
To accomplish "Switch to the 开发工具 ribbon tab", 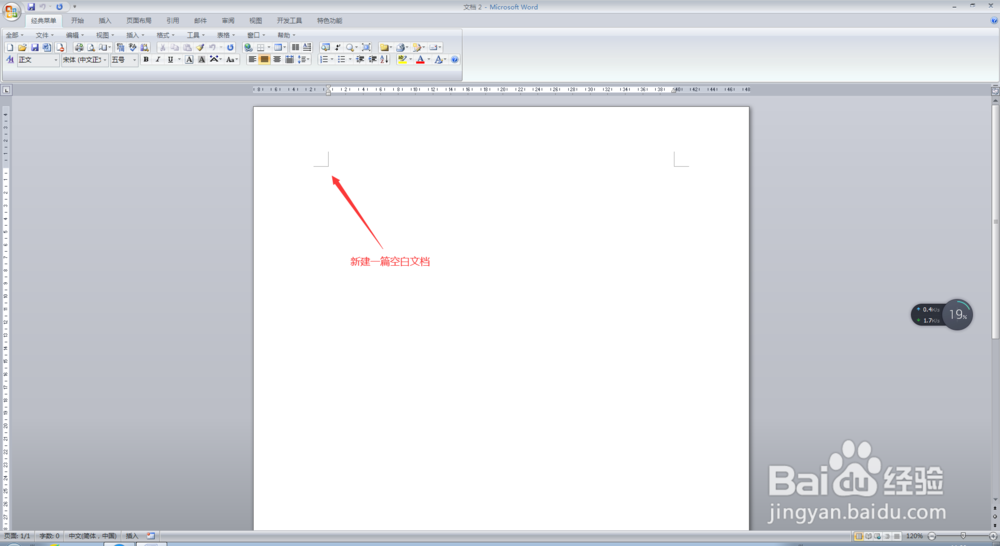I will [x=290, y=20].
